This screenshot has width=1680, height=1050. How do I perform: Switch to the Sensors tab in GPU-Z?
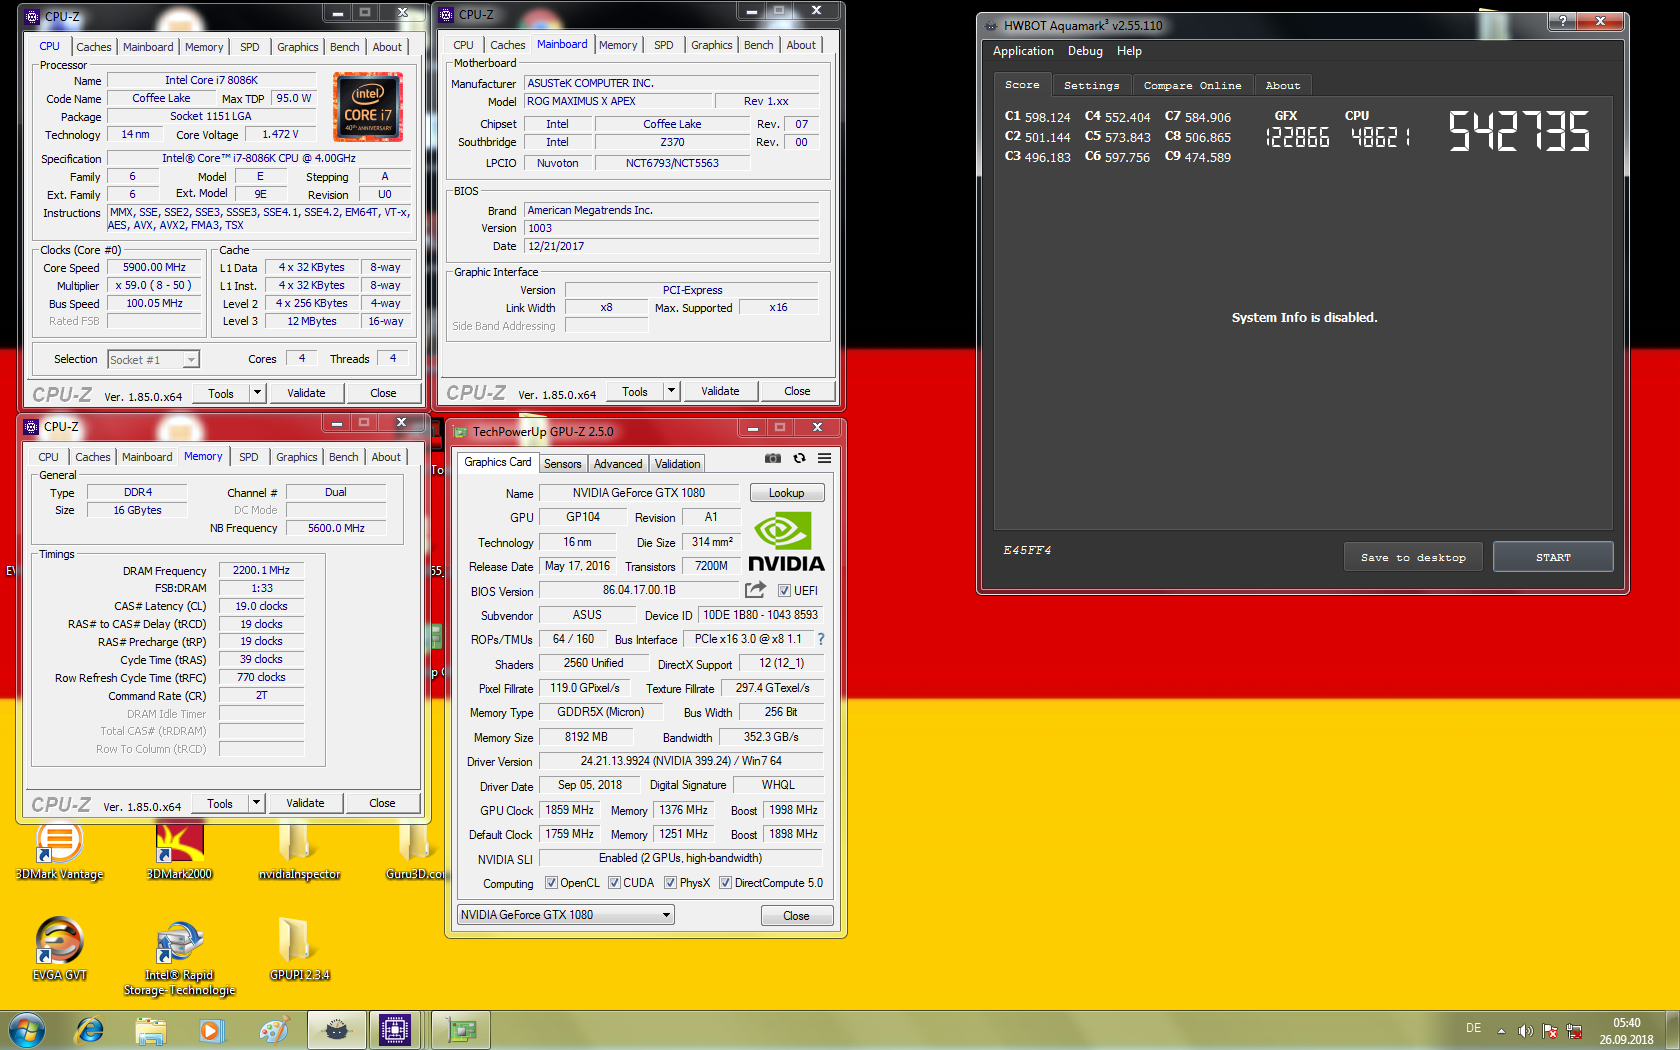pos(562,464)
